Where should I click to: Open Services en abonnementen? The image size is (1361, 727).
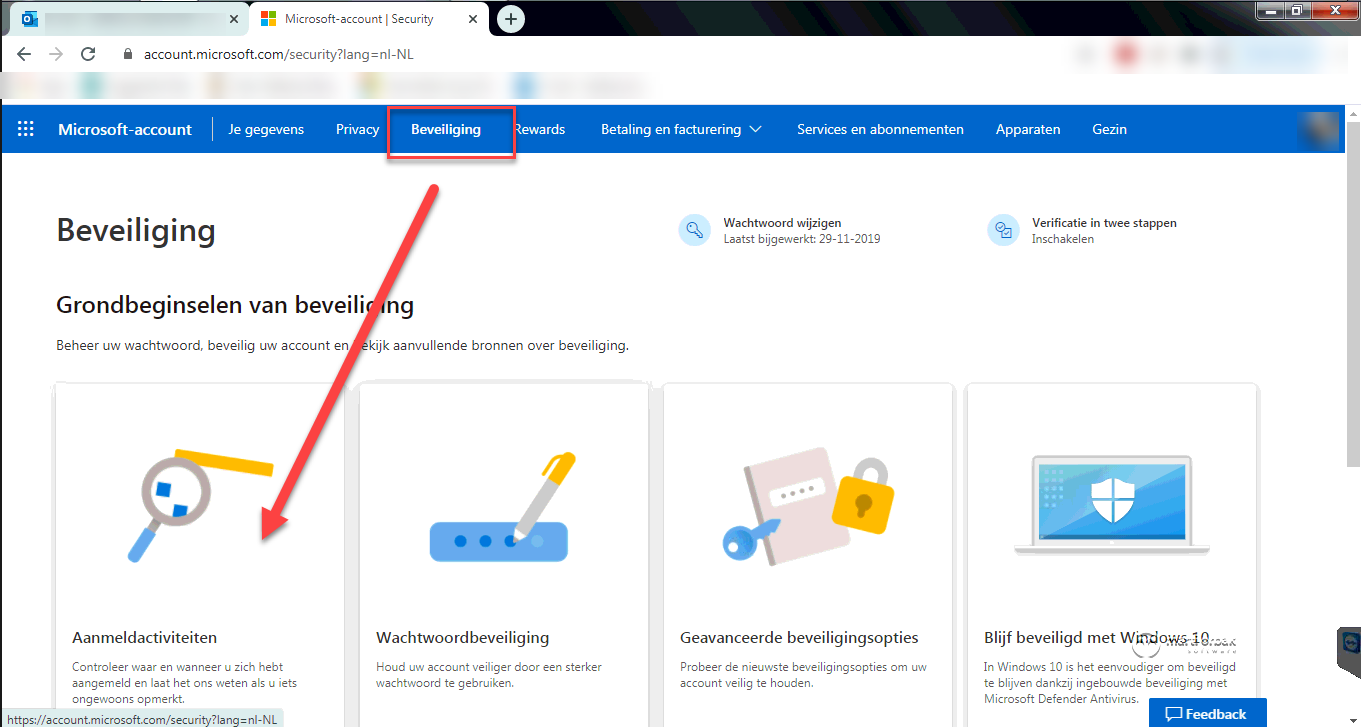point(880,129)
